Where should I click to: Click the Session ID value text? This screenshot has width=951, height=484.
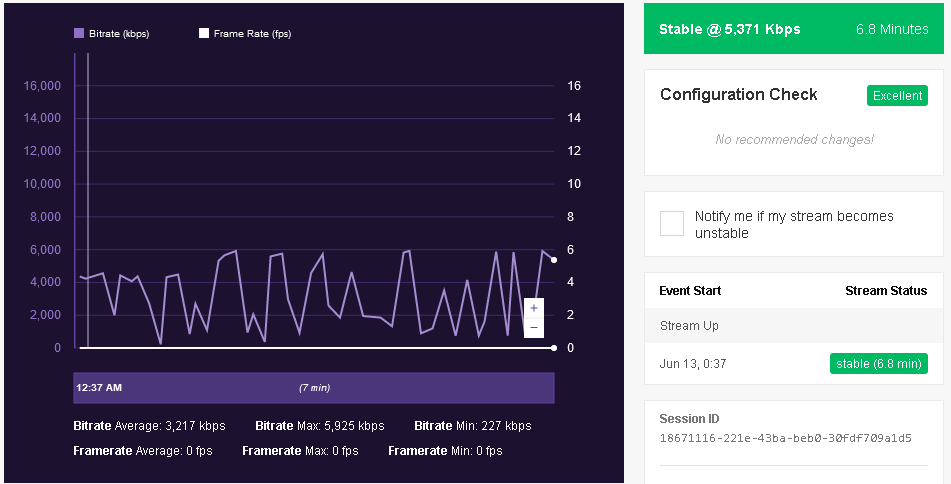click(785, 438)
